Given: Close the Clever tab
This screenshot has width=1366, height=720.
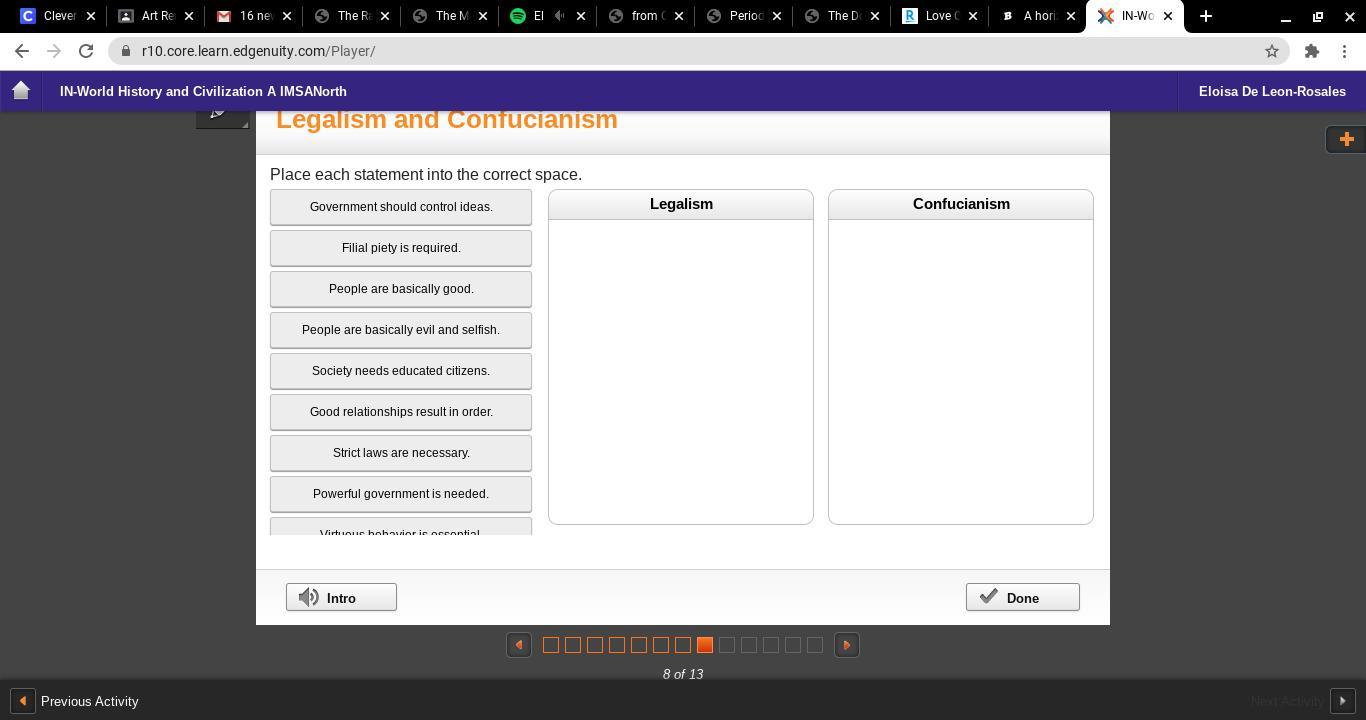Looking at the screenshot, I should (x=90, y=16).
